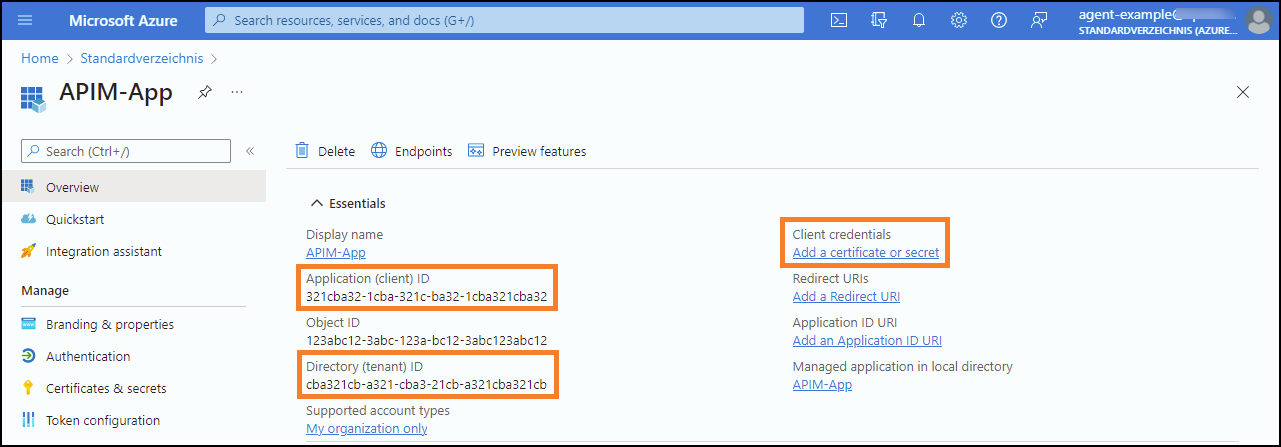Focus the sidebar Search (Ctrl+/) field

[126, 151]
